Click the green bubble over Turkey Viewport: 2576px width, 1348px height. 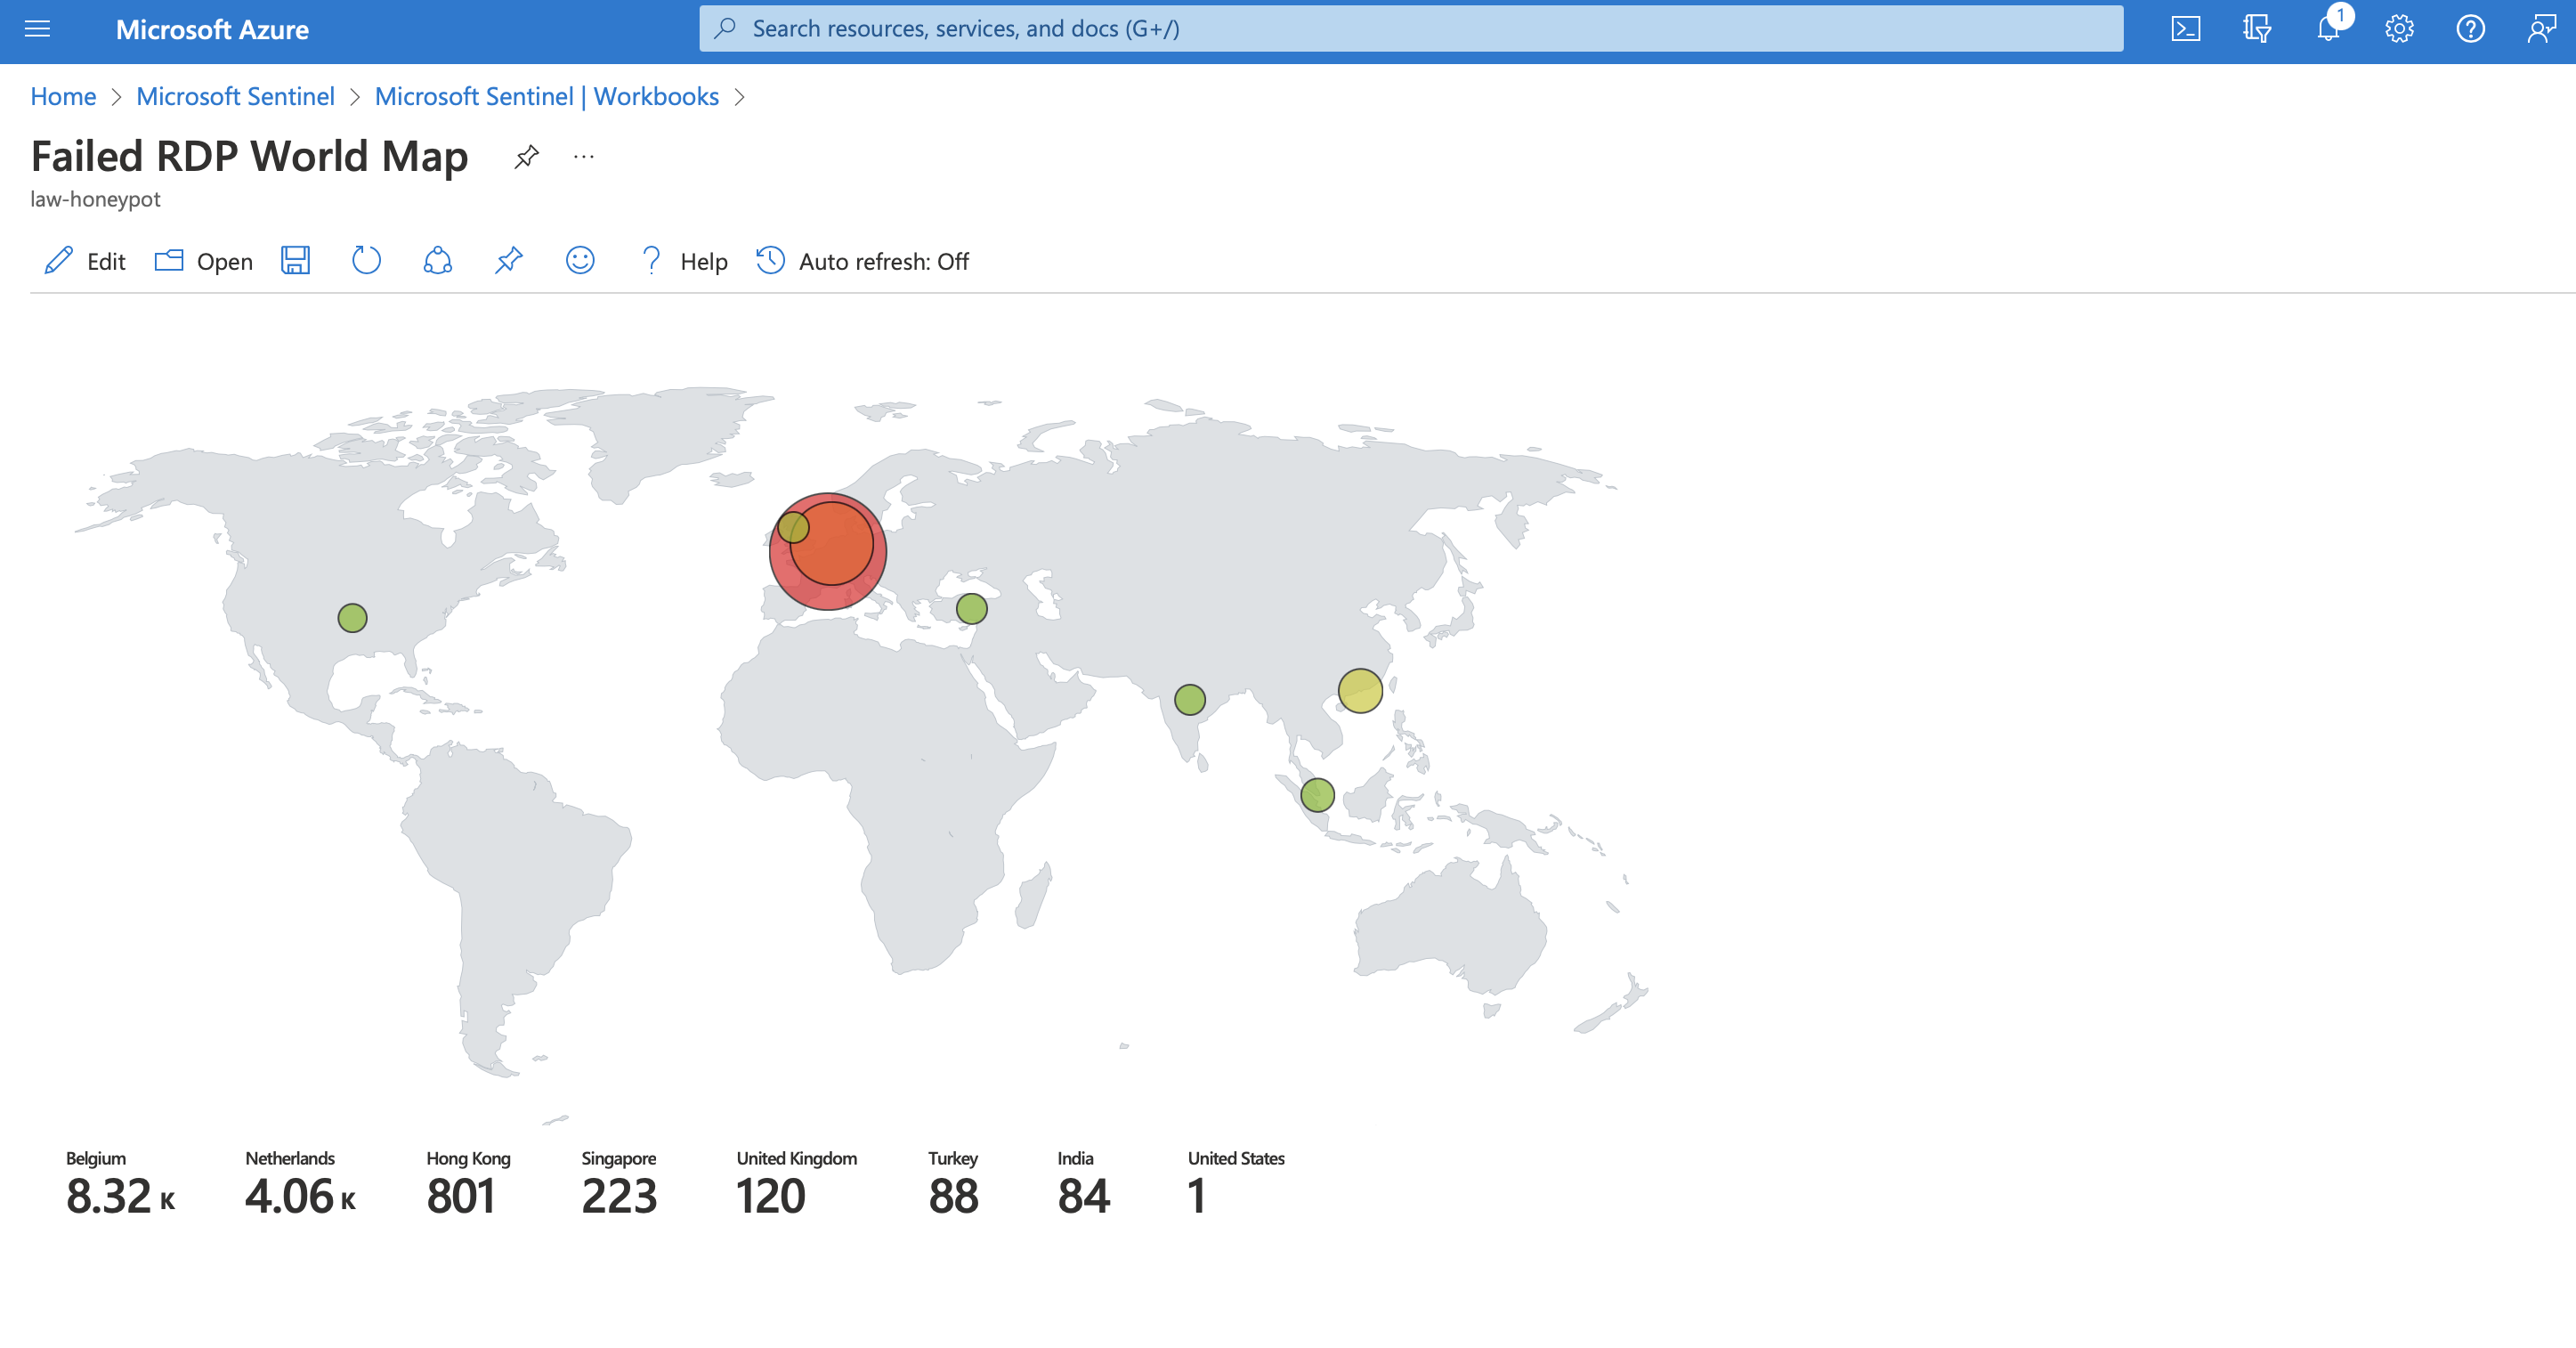(x=972, y=608)
